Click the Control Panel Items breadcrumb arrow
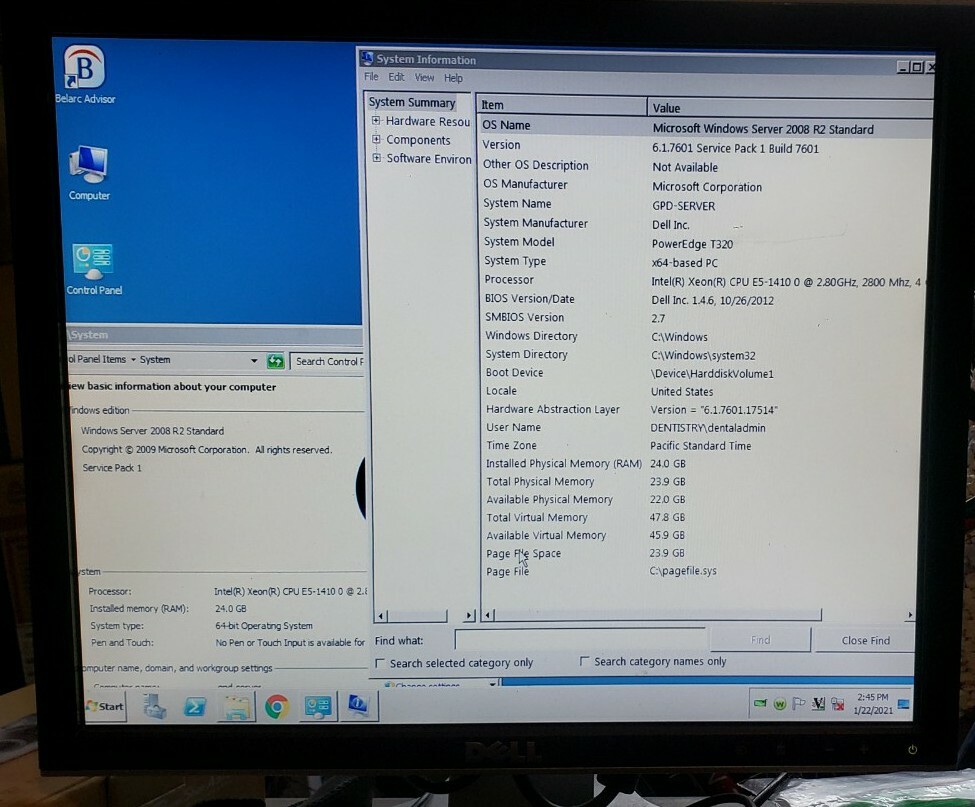 (133, 360)
